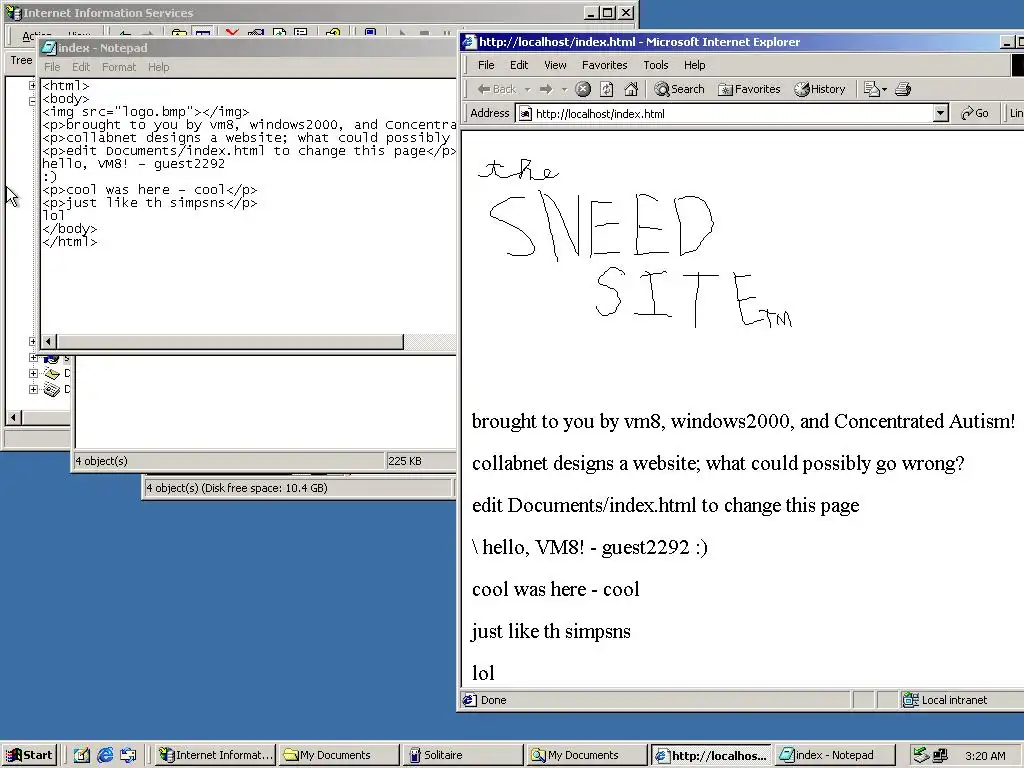Expand the tree node with news icon
The height and width of the screenshot is (768, 1024).
point(33,389)
